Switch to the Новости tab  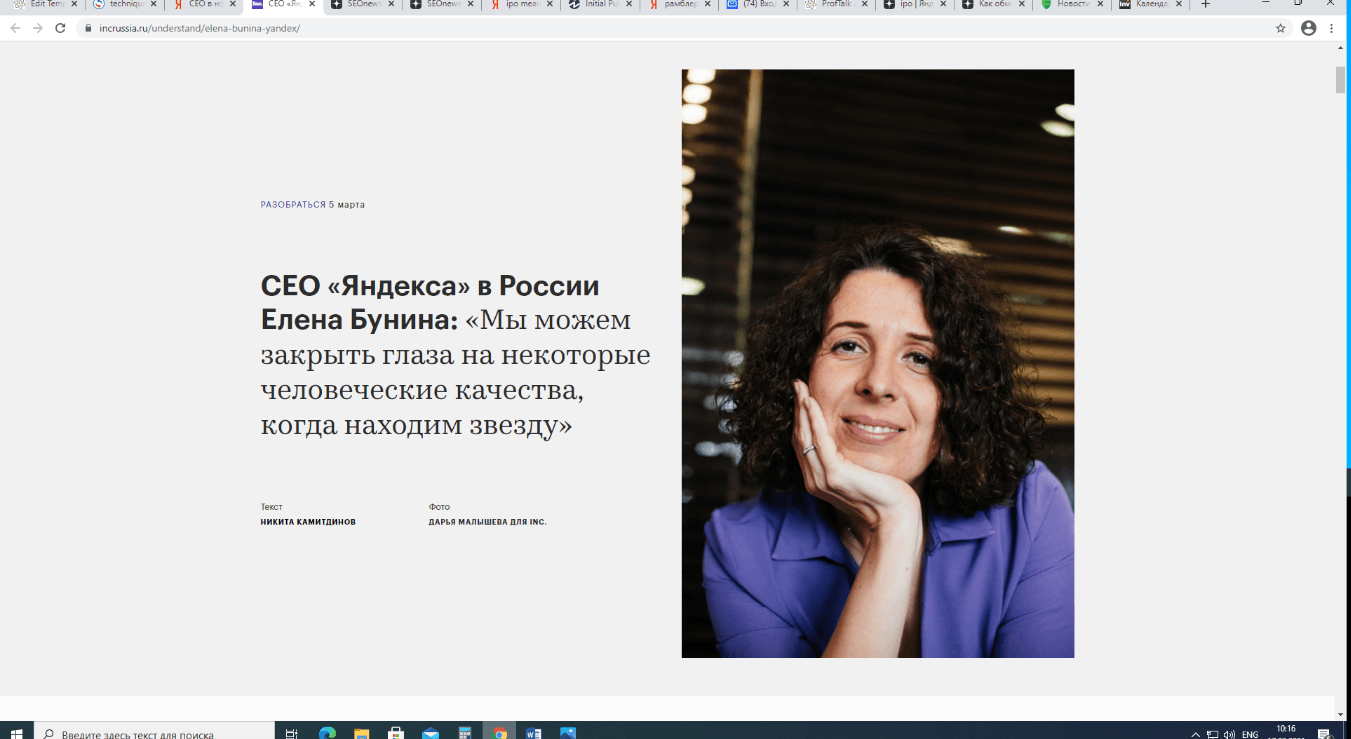click(1071, 5)
